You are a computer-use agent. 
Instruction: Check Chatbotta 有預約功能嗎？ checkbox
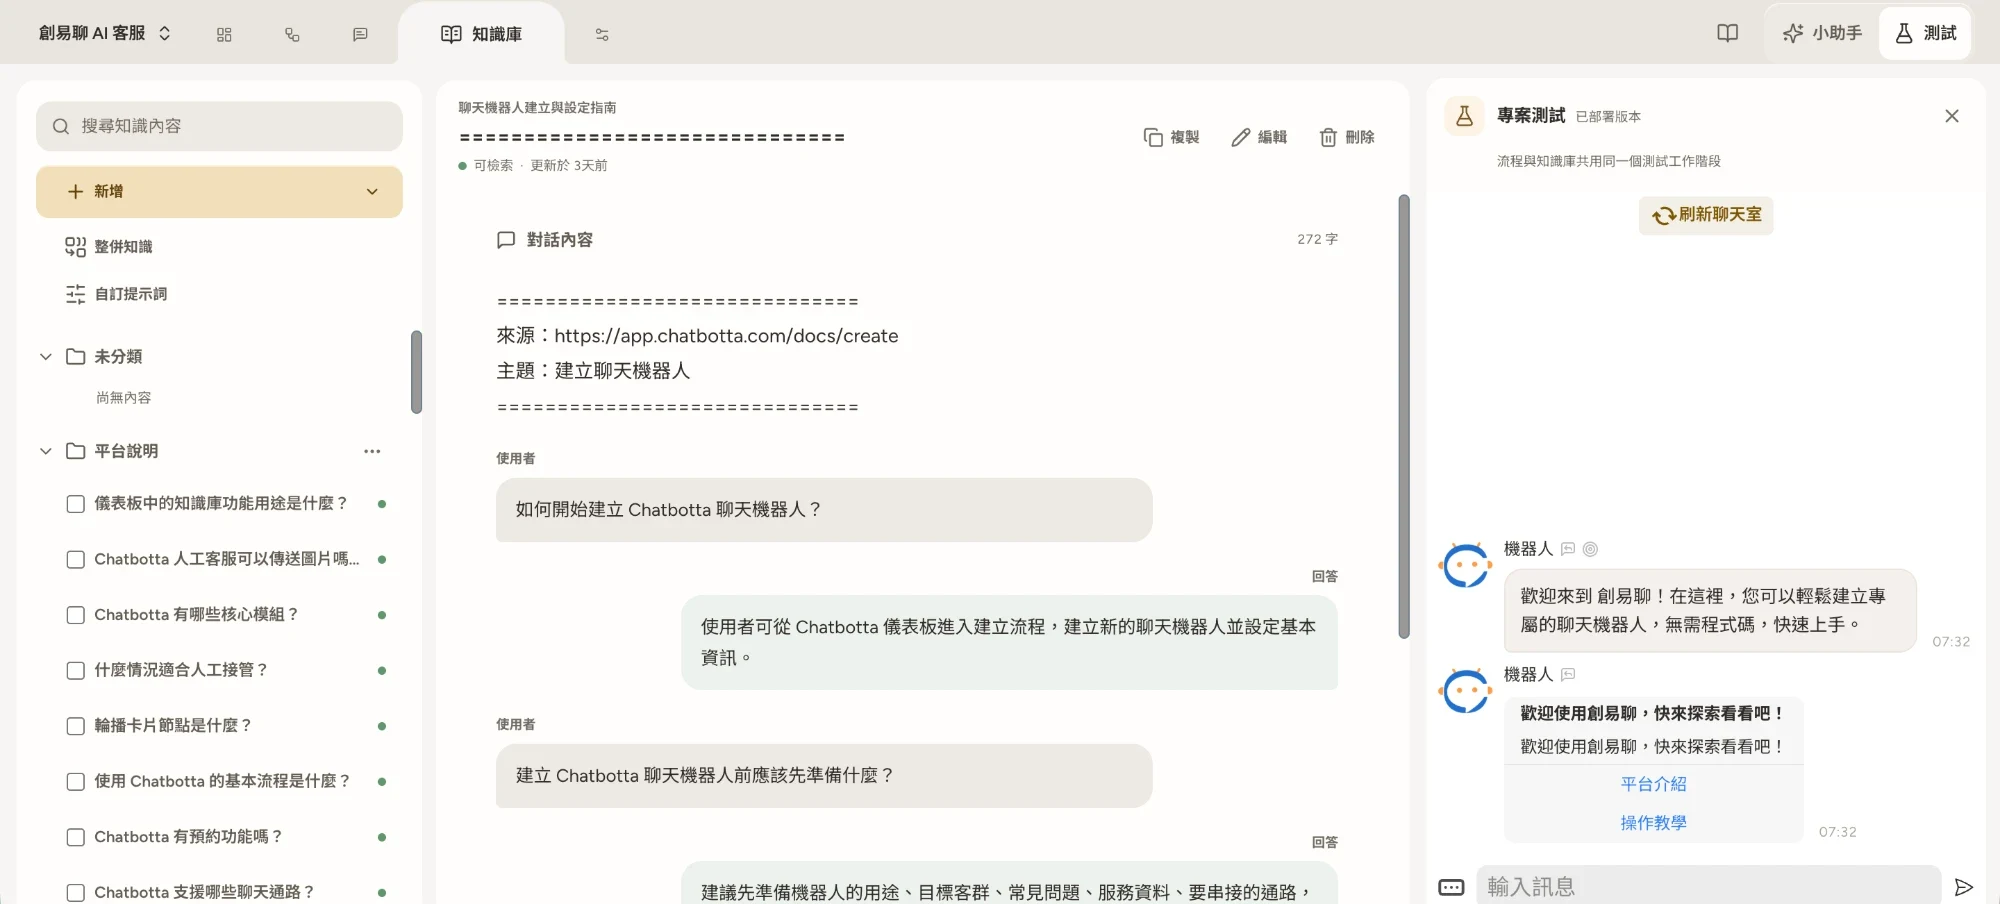coord(75,837)
